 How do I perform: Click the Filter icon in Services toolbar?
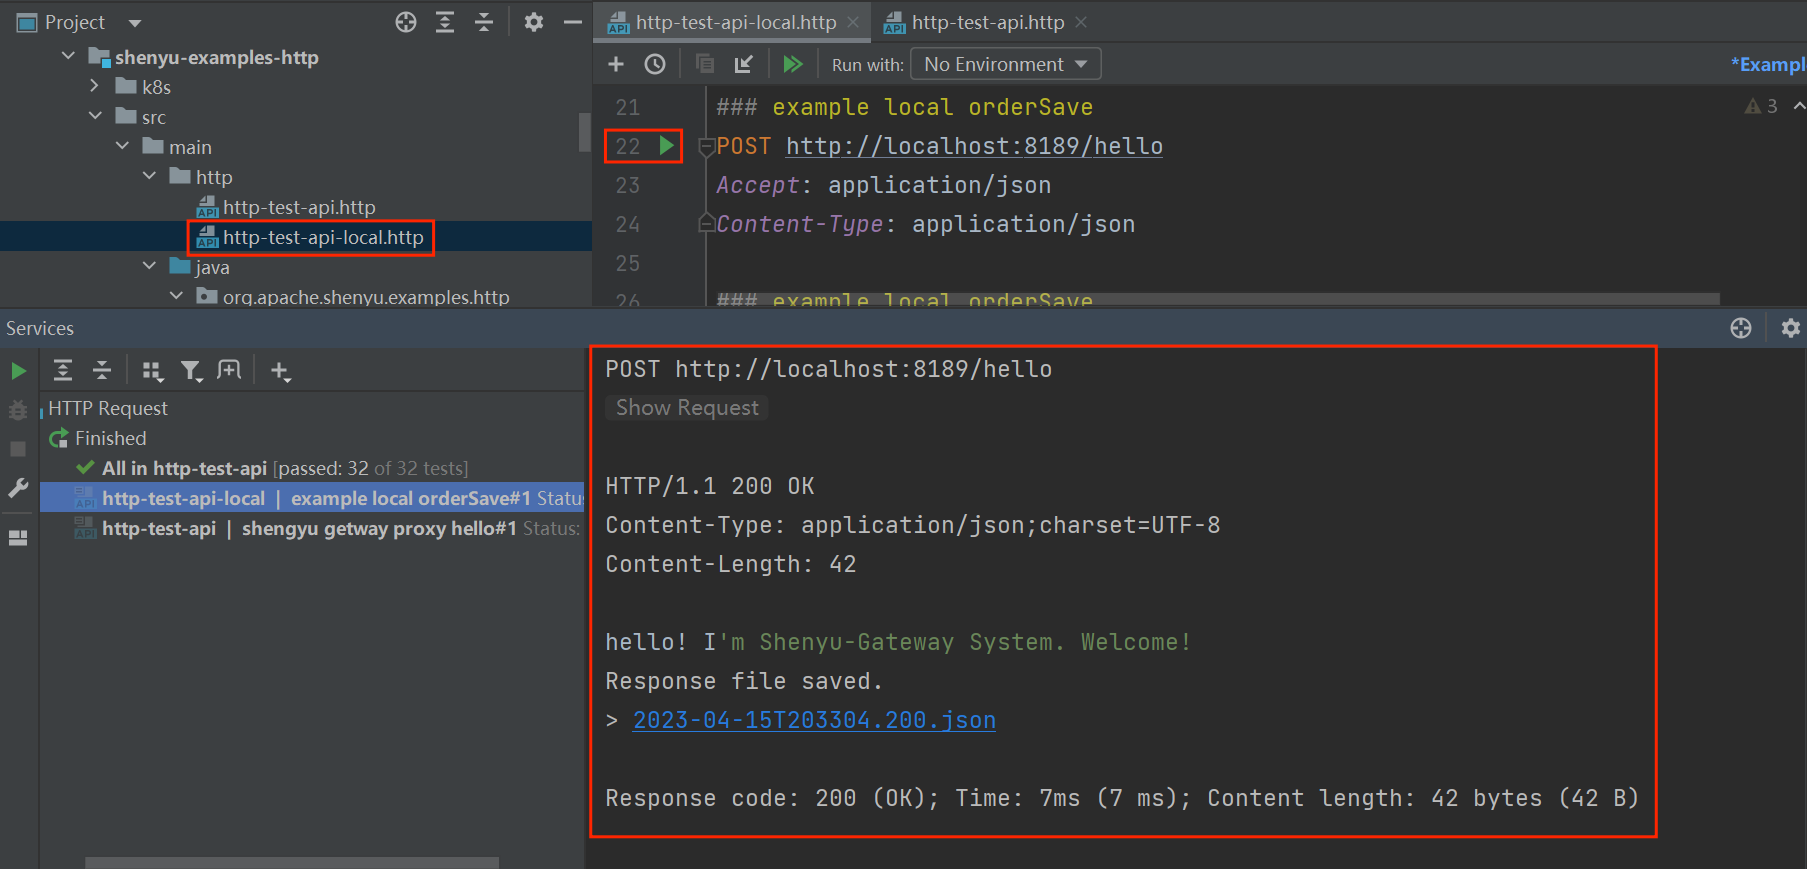[190, 371]
